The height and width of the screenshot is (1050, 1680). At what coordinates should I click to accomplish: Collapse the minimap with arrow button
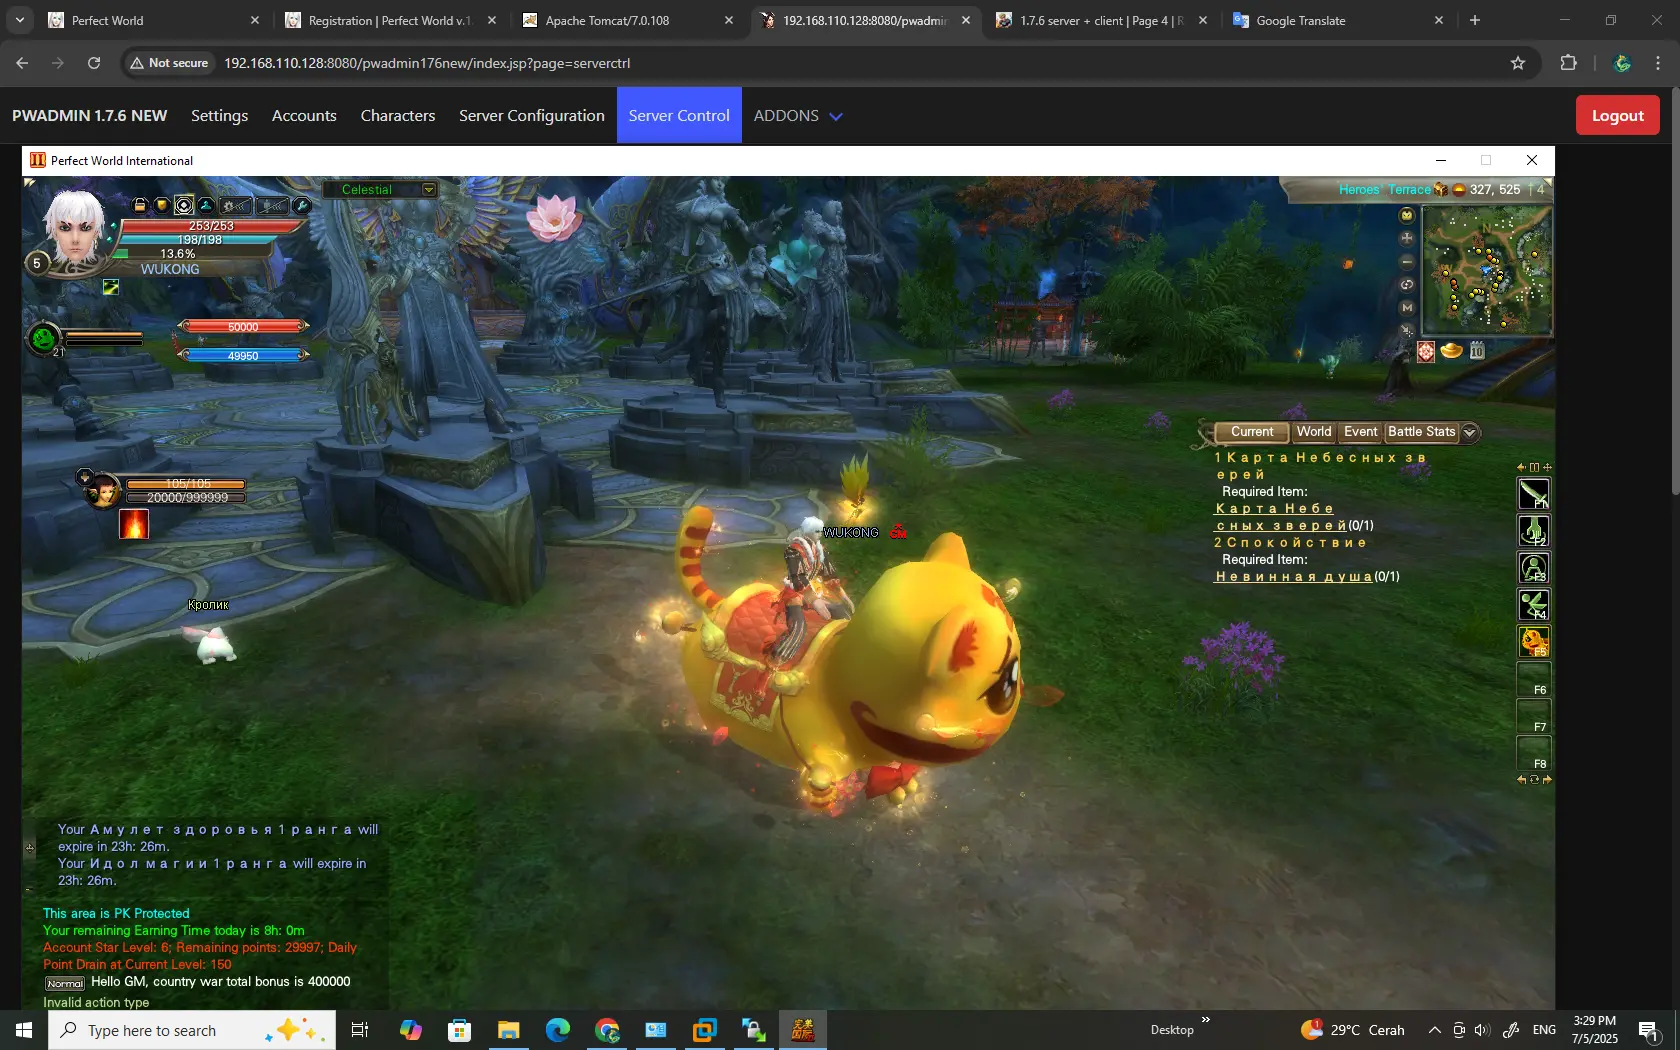tap(1407, 329)
